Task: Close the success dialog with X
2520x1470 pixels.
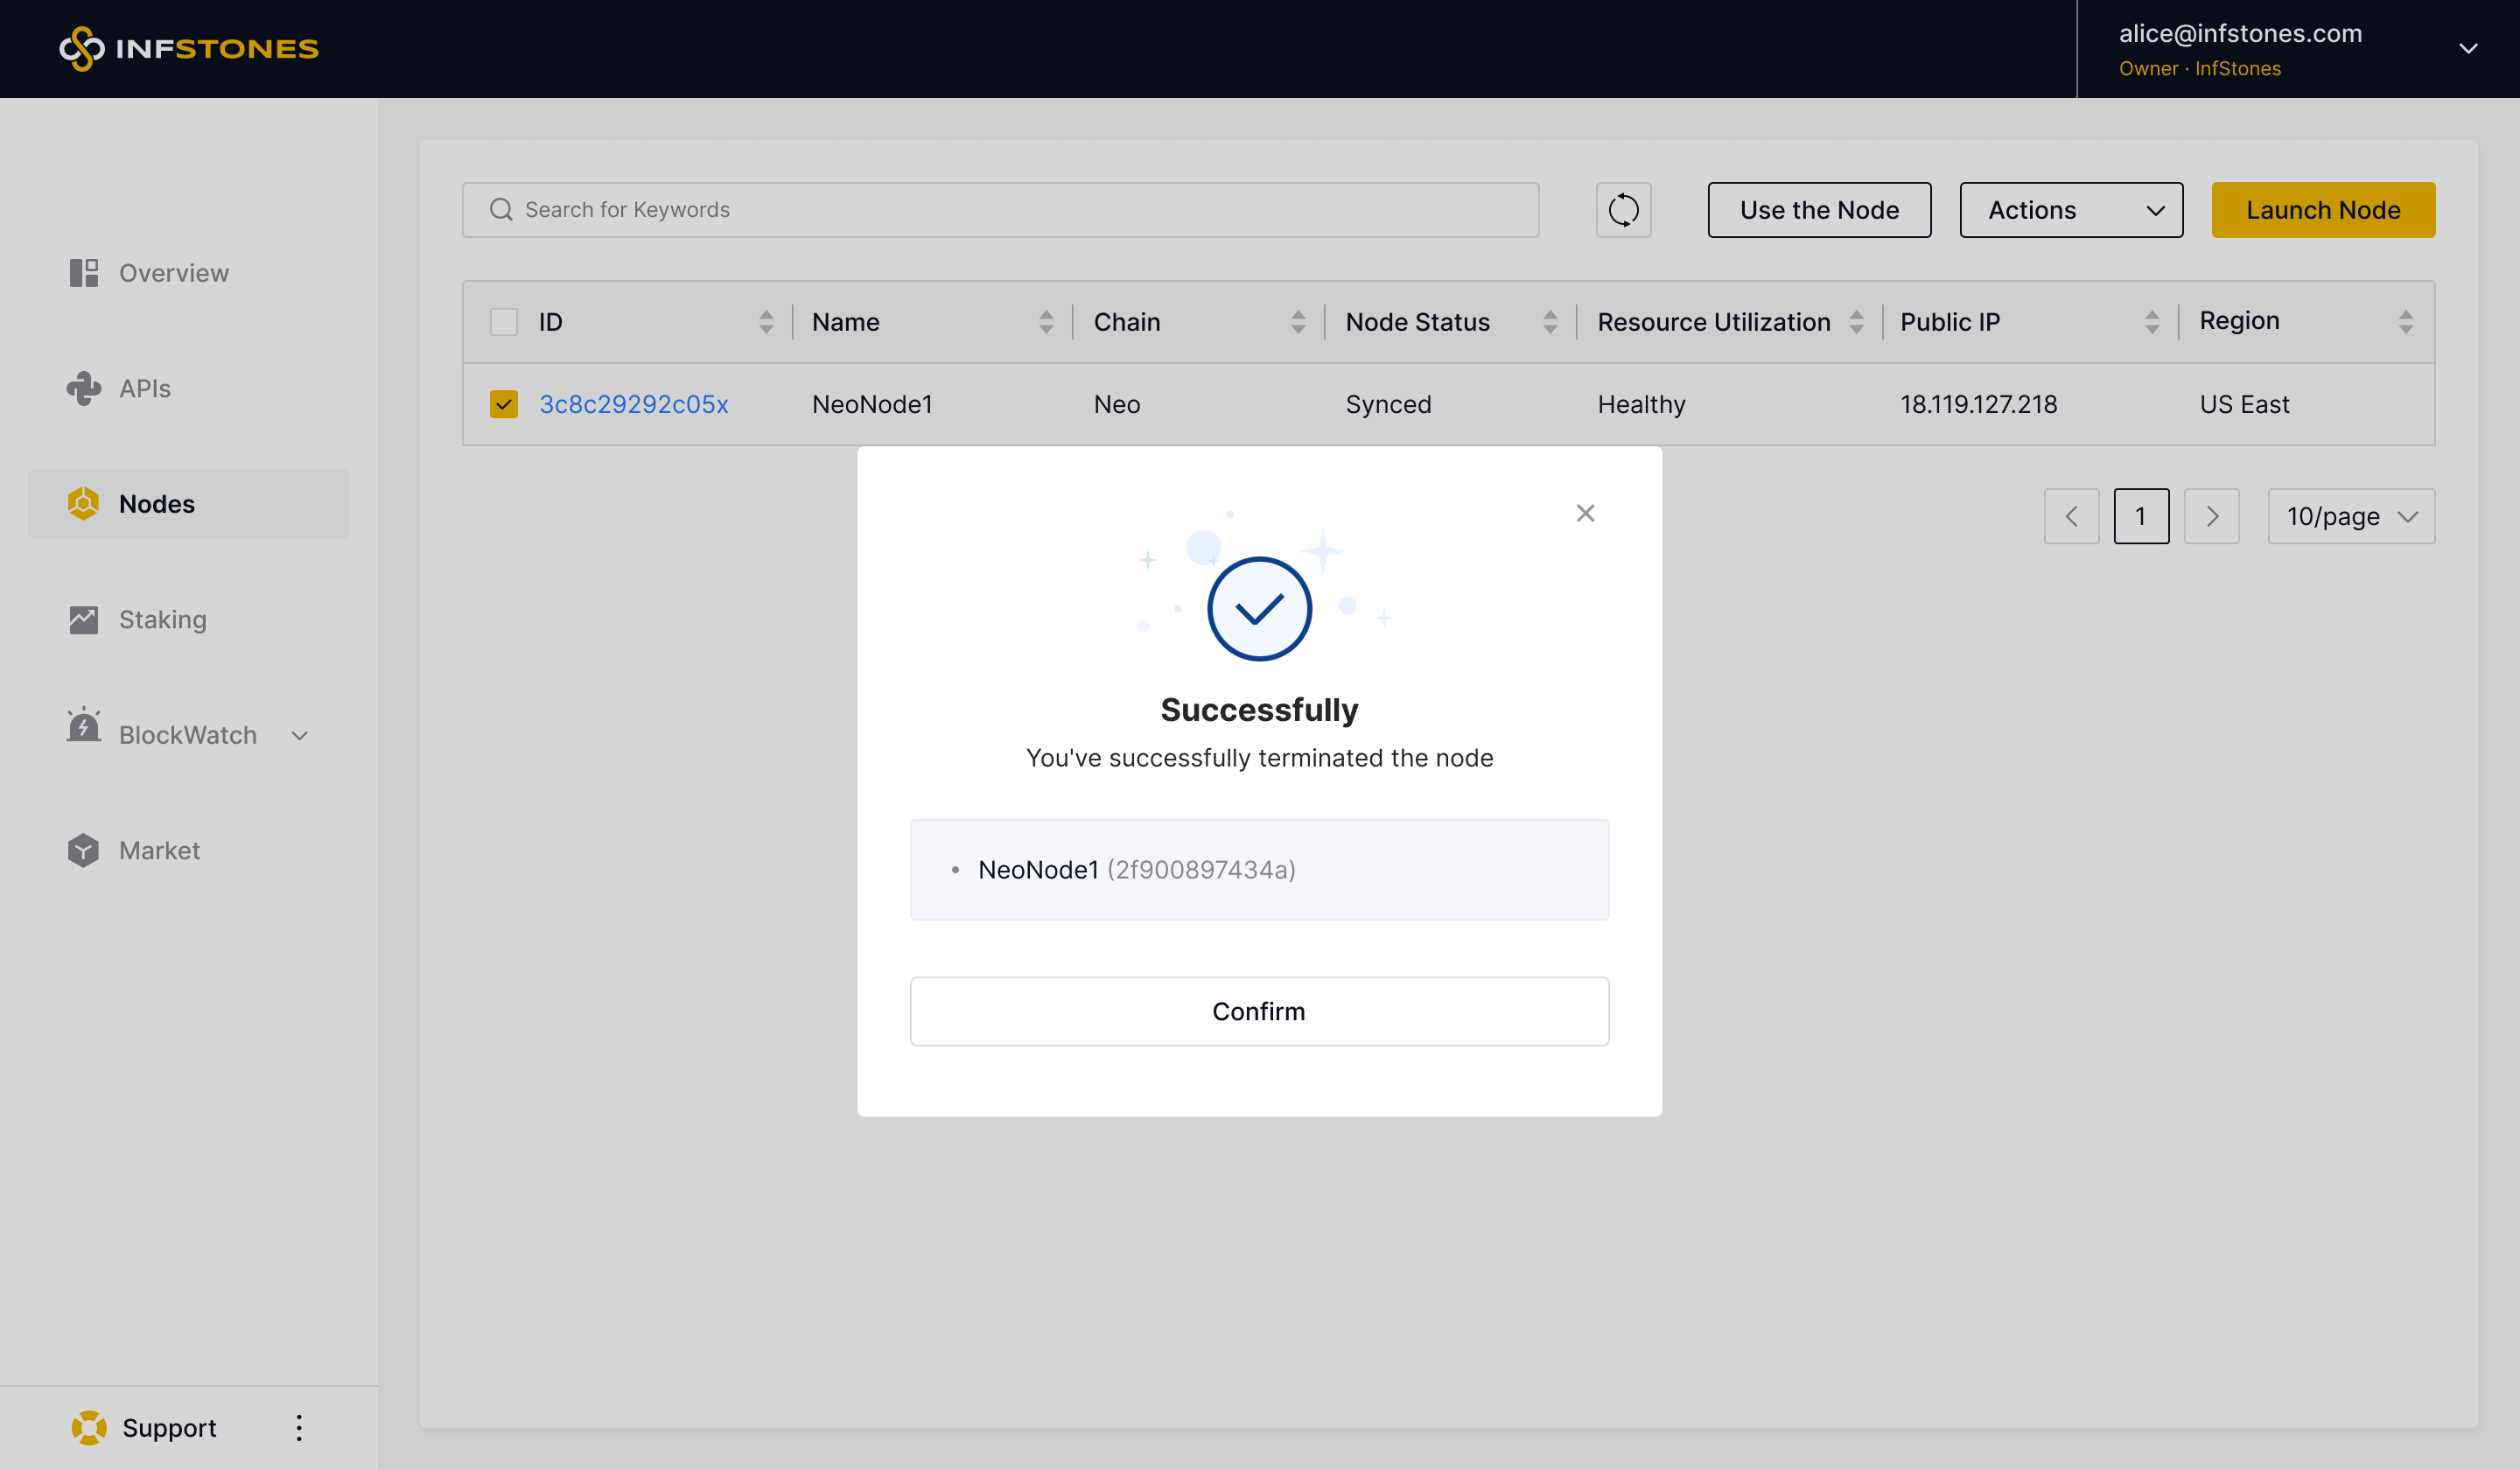Action: 1585,513
